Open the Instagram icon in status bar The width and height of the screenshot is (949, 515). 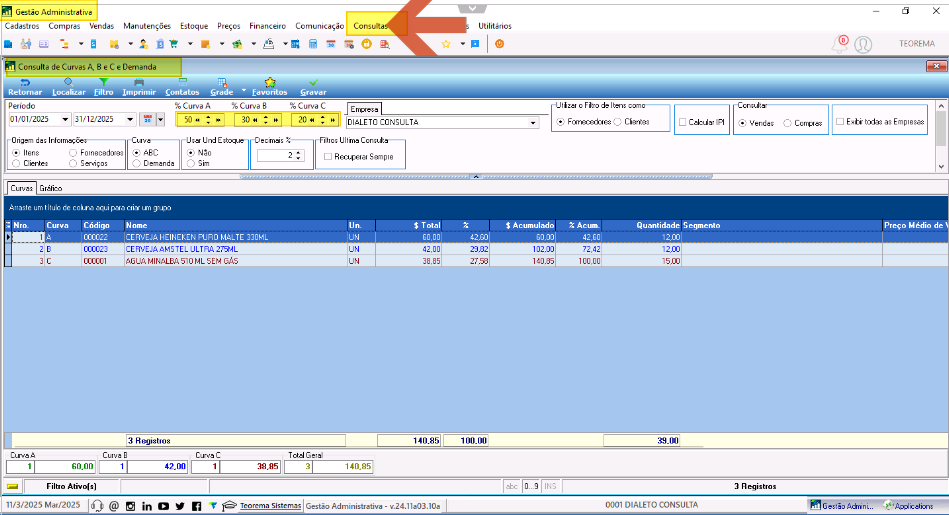(x=130, y=506)
